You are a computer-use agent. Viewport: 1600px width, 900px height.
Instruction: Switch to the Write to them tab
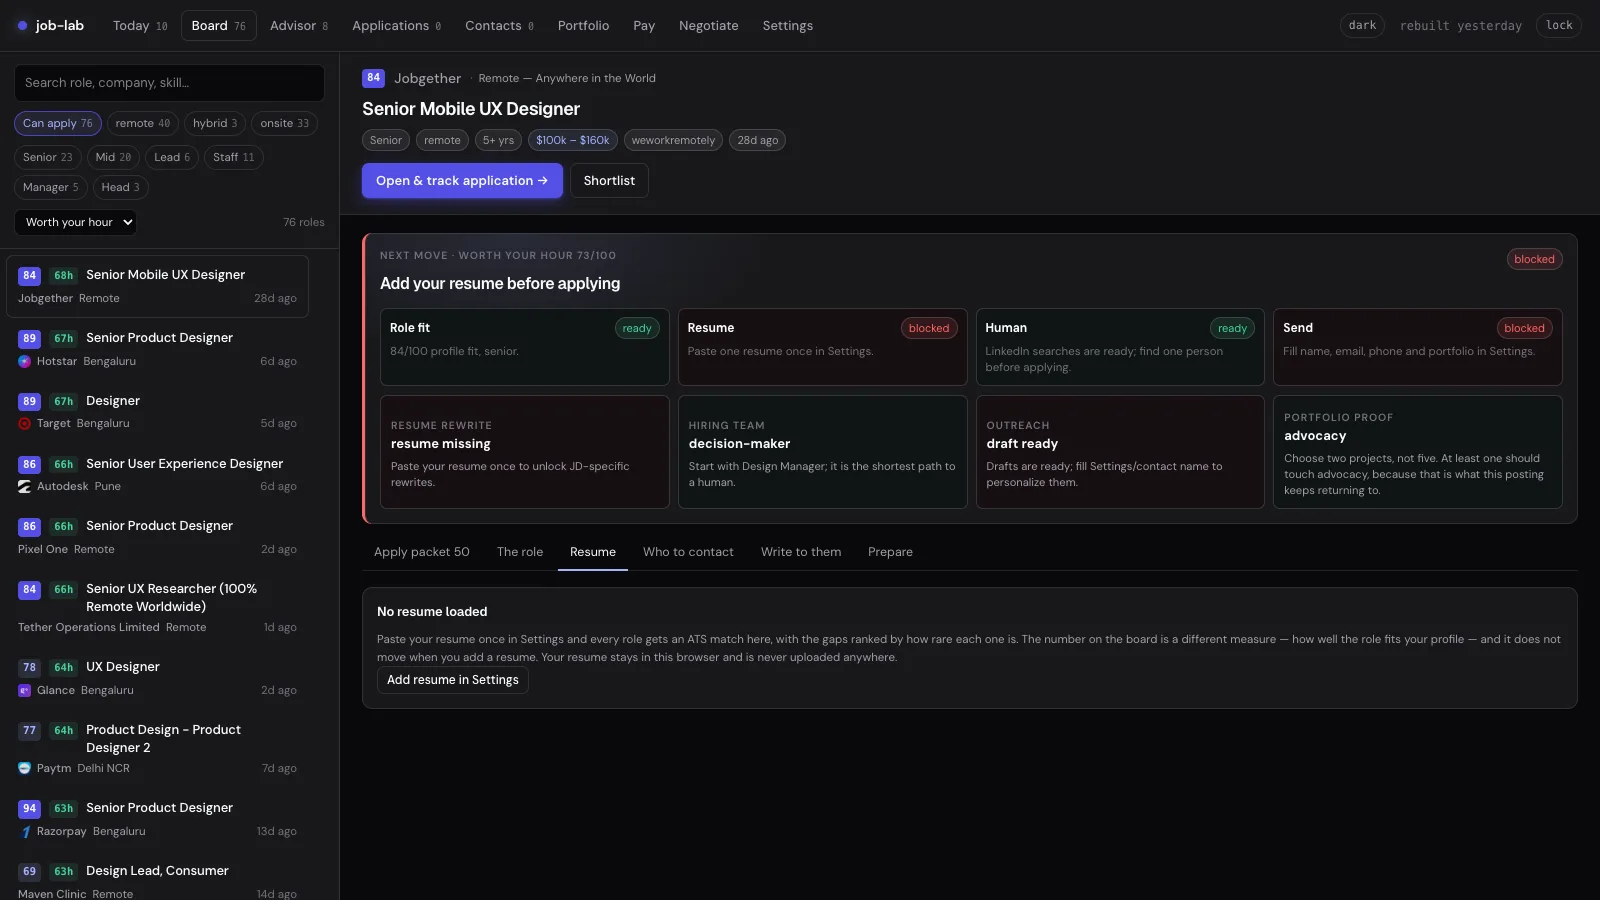[x=801, y=552]
